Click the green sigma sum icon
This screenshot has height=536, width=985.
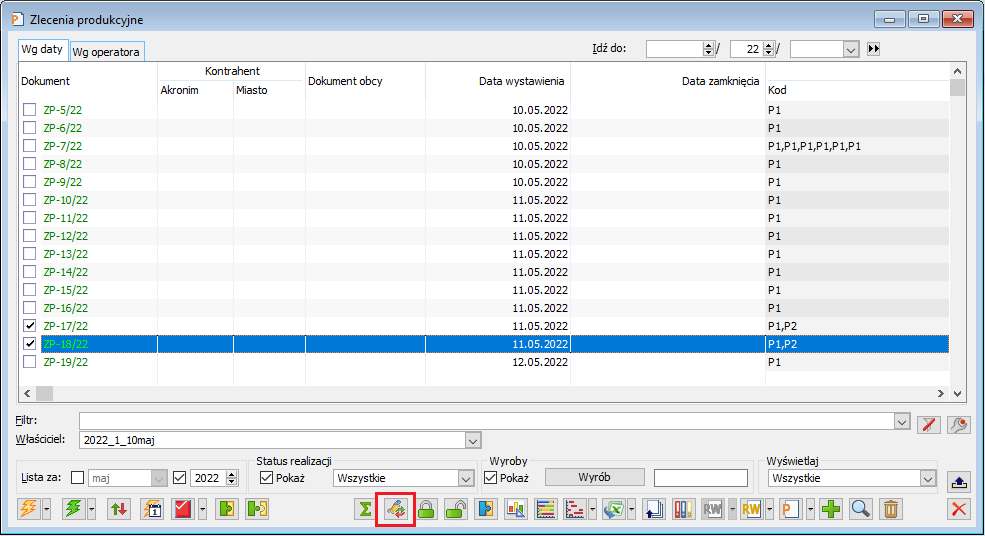coord(364,508)
